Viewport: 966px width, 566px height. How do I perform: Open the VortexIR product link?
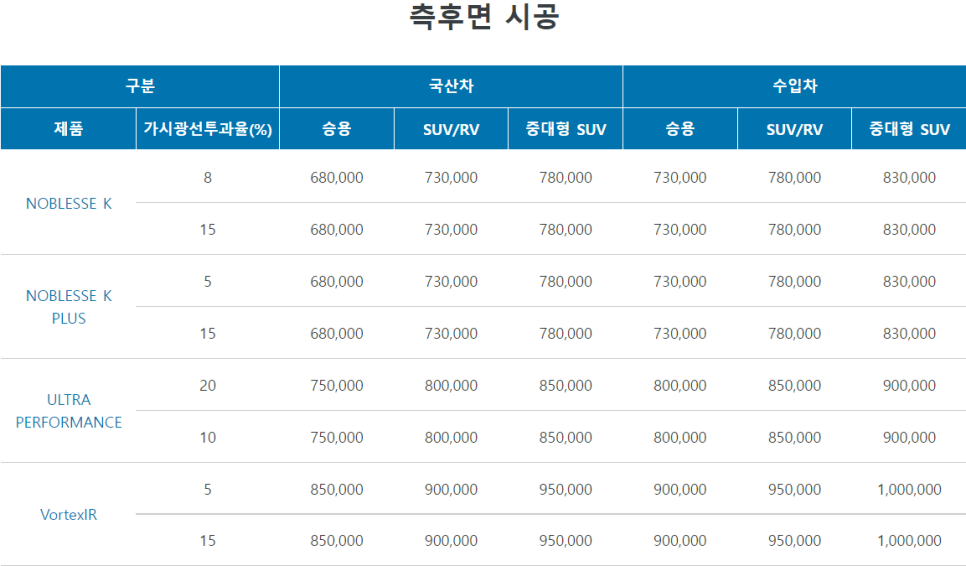tap(69, 515)
